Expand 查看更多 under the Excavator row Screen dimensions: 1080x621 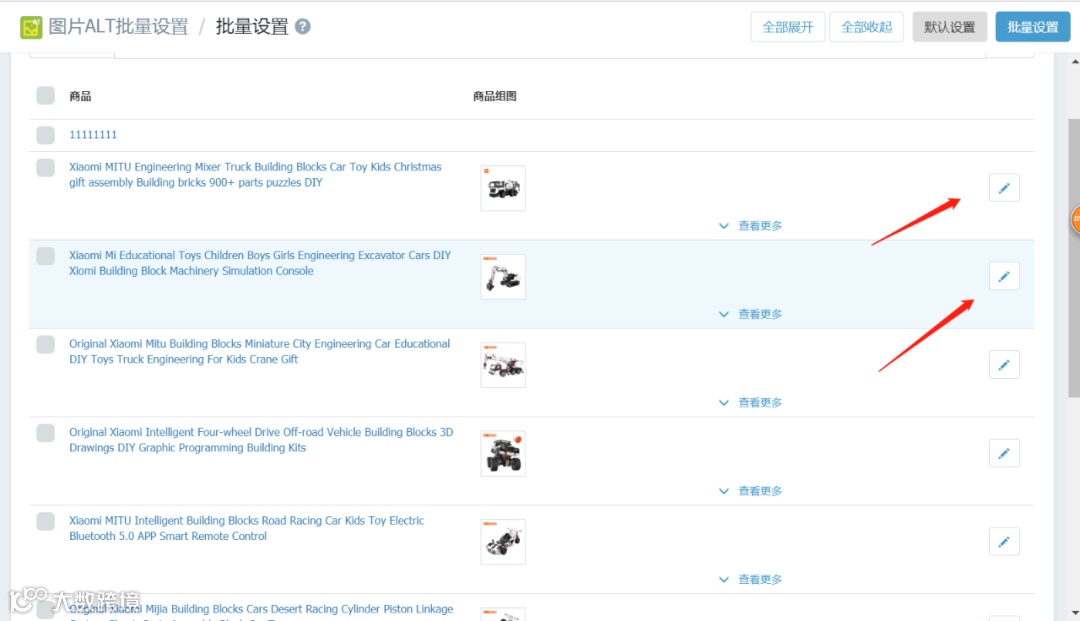(x=751, y=314)
